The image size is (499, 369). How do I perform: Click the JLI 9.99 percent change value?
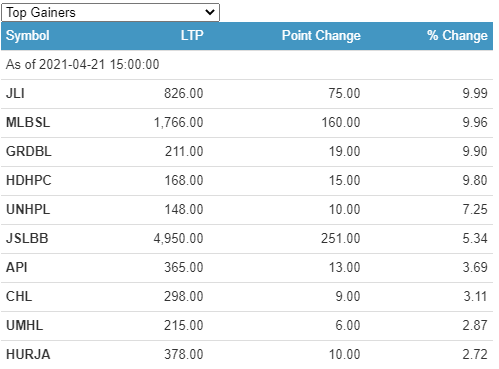475,94
